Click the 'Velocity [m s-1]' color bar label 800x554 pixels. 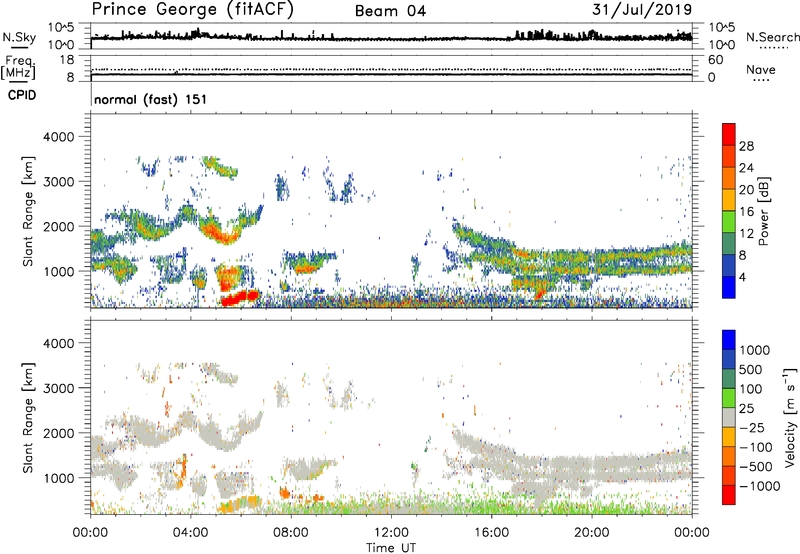point(790,417)
